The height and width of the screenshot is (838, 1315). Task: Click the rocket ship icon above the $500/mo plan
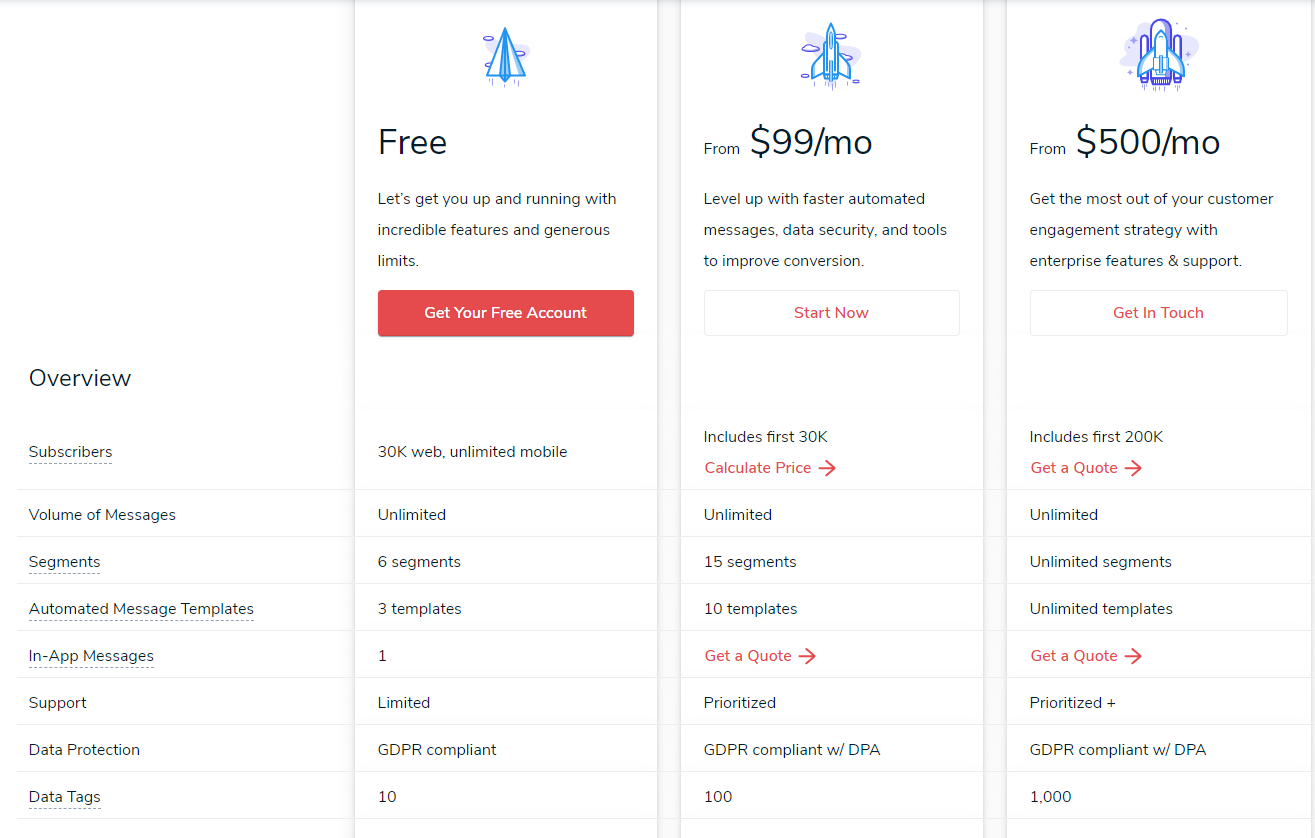pos(1158,52)
